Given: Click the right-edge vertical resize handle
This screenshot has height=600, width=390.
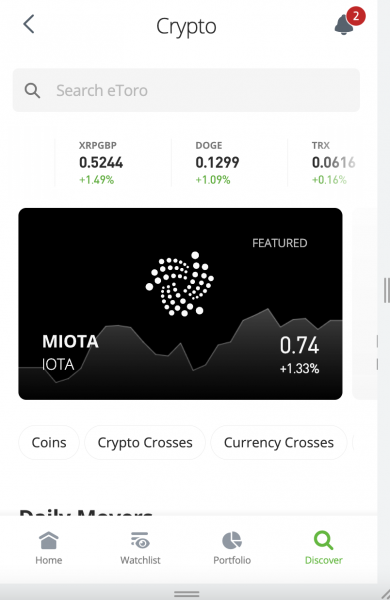Looking at the screenshot, I should coord(387,290).
